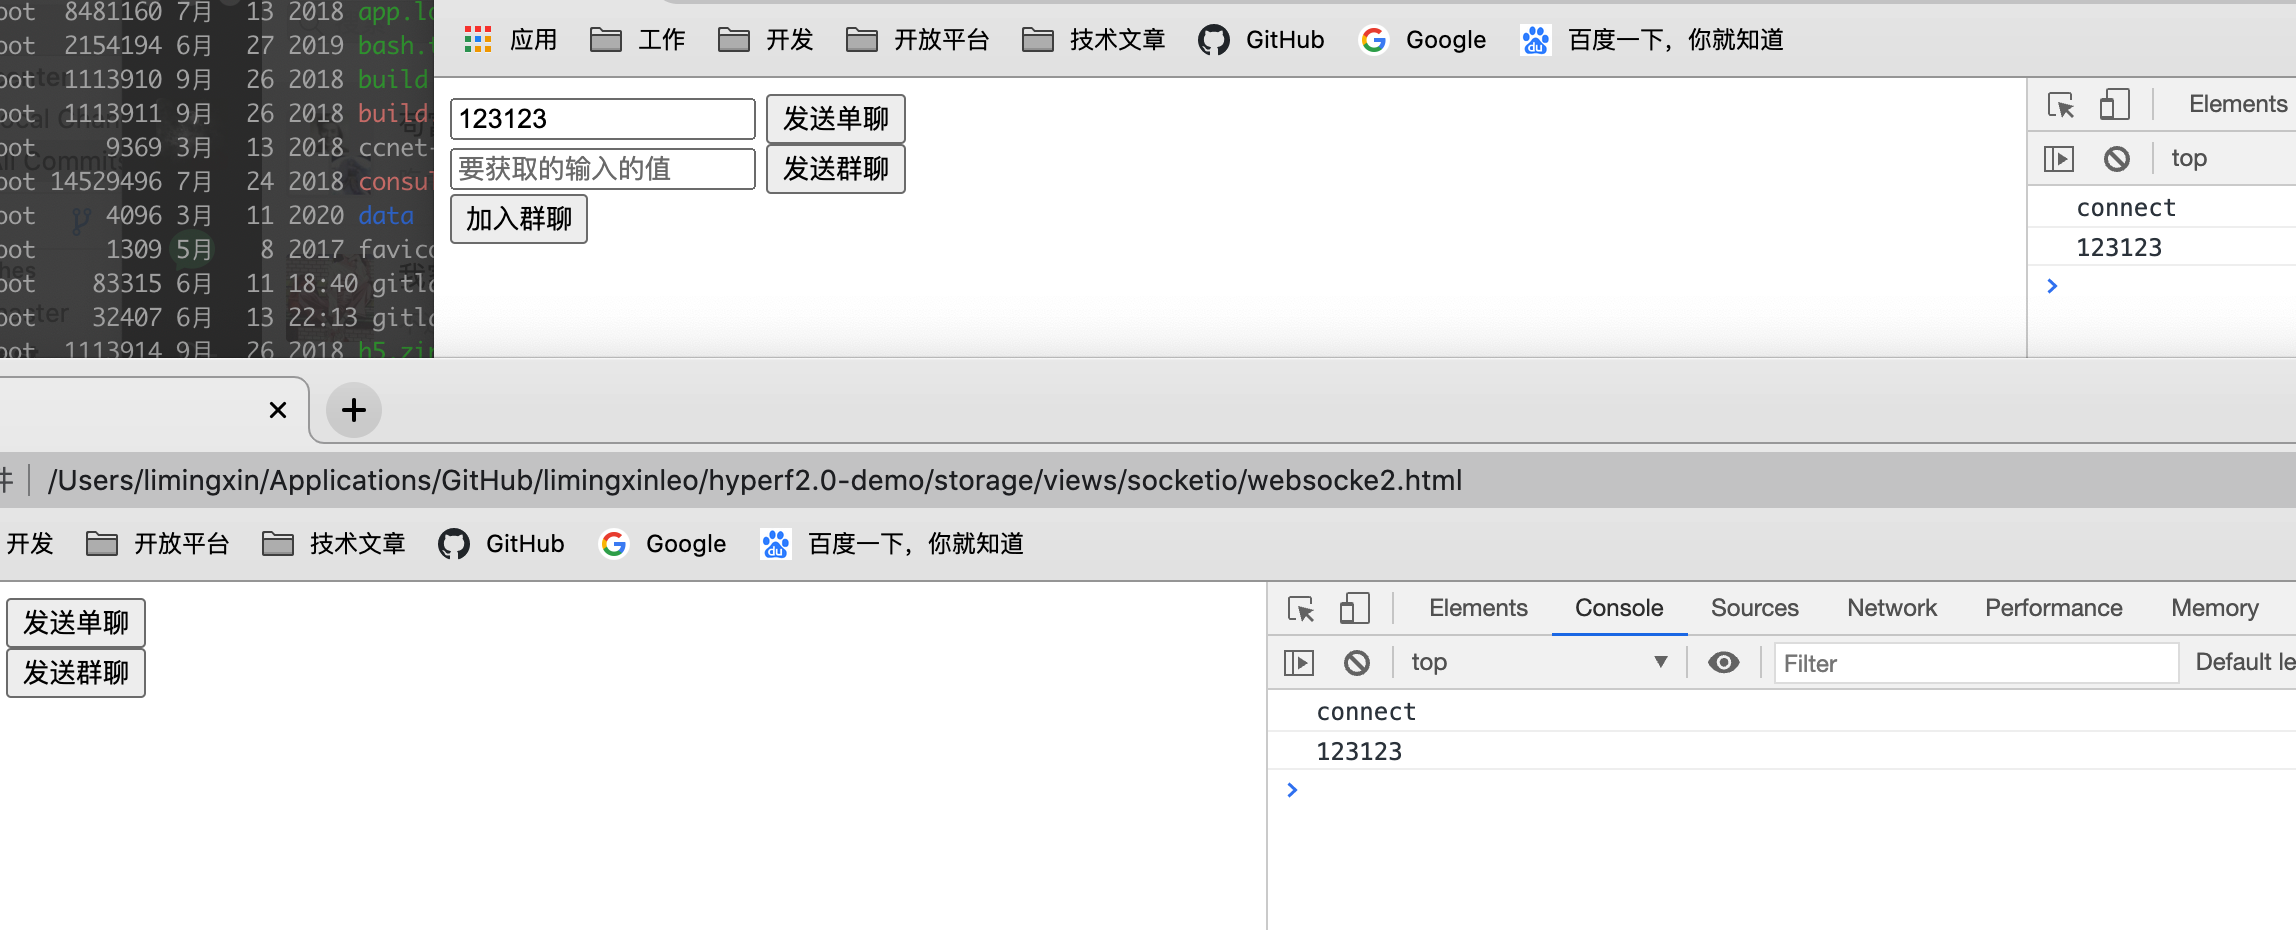Open the 工作 bookmark folder in upper window
The image size is (2296, 930).
click(x=637, y=40)
